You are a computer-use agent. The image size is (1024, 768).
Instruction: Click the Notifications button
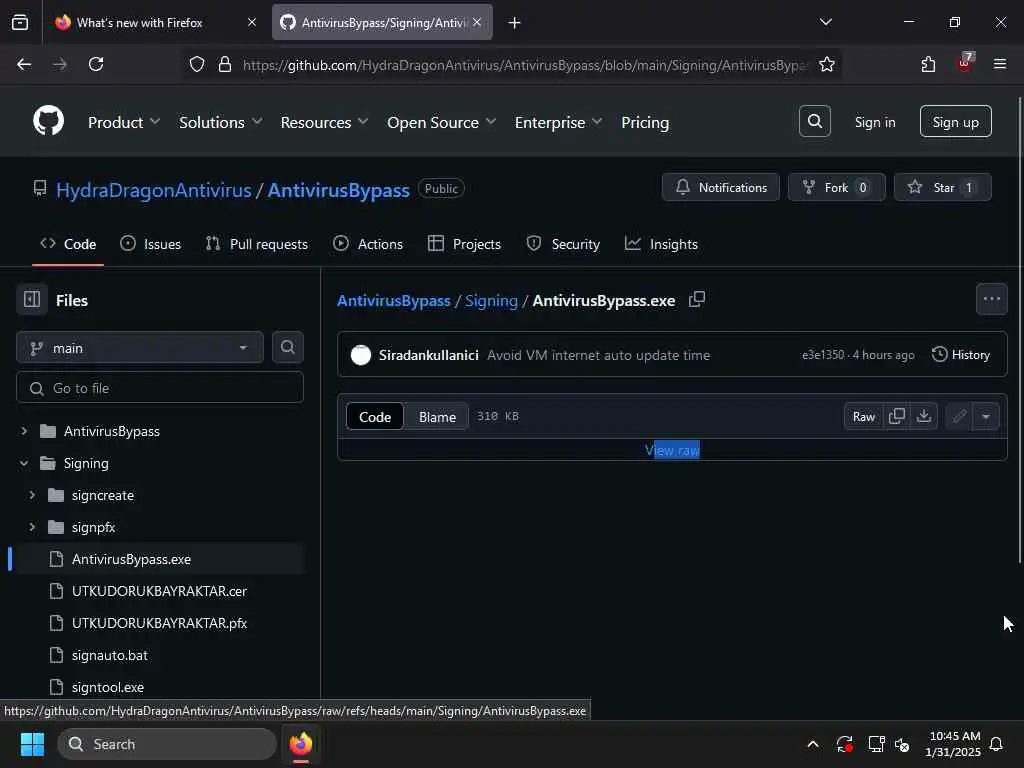720,187
